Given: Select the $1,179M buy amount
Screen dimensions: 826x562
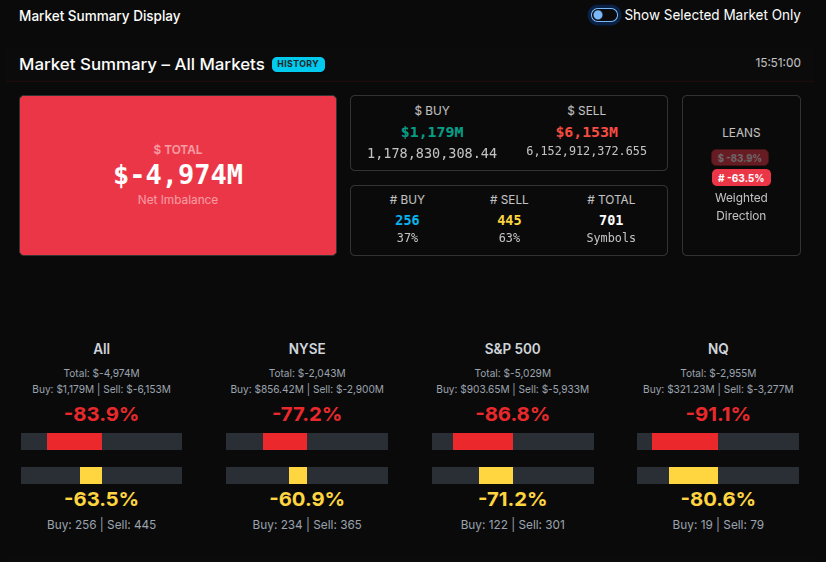Looking at the screenshot, I should pos(432,132).
